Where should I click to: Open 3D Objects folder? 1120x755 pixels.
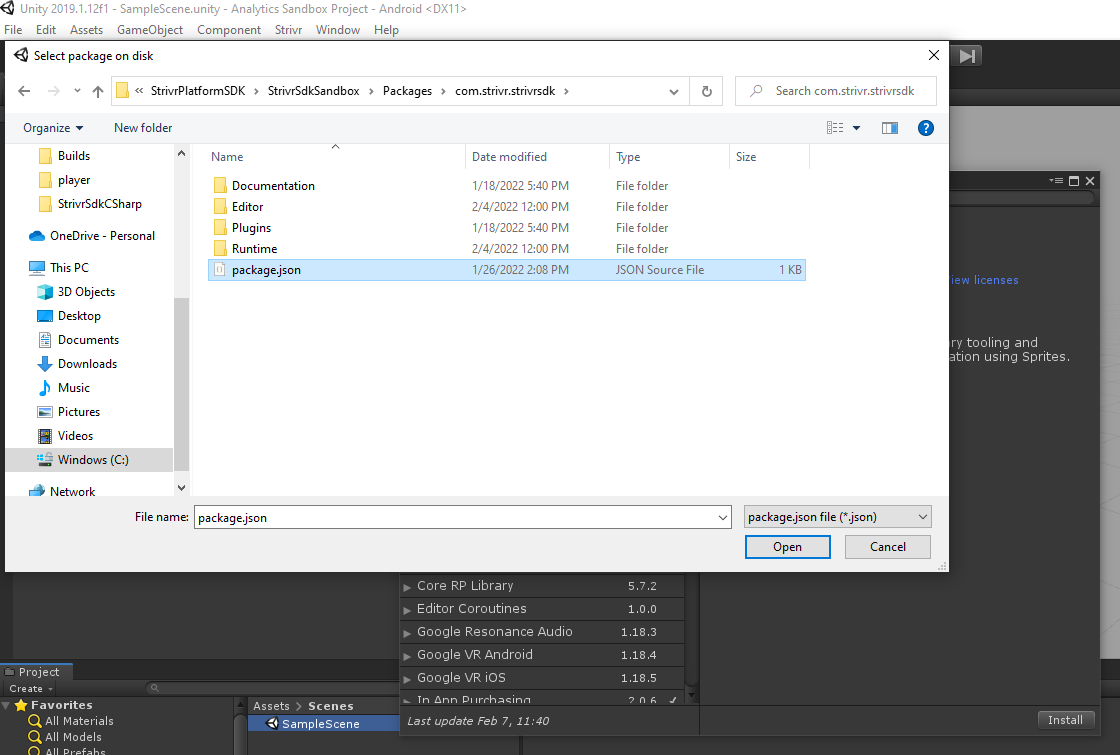86,292
